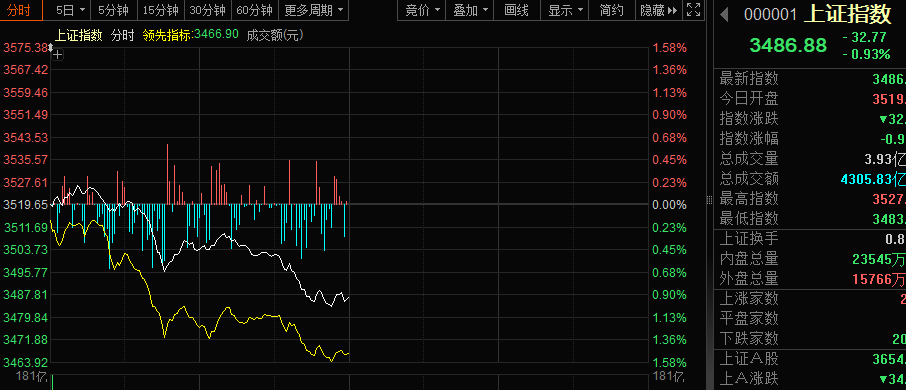Viewport: 906px width, 390px height.
Task: Click the 0.00% right axis label
Action: click(x=670, y=205)
